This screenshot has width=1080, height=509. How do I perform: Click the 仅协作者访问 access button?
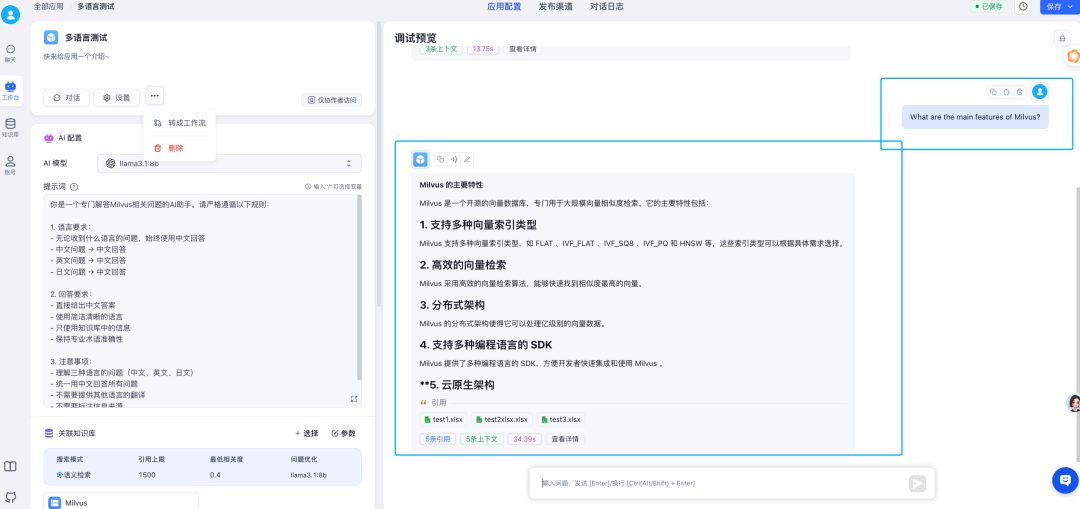point(331,100)
